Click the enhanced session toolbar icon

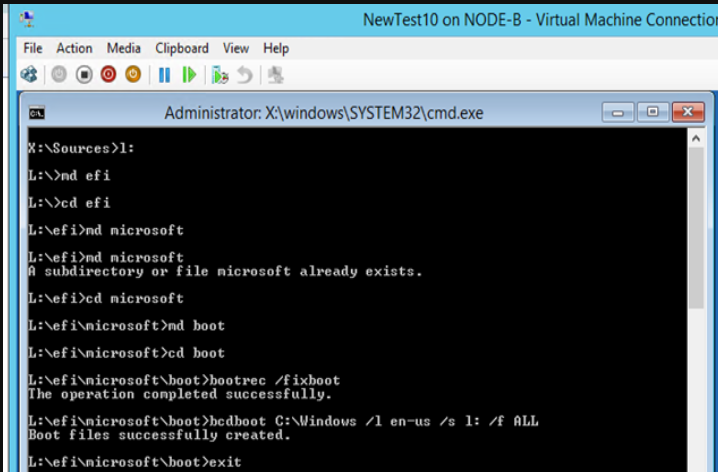(x=276, y=75)
